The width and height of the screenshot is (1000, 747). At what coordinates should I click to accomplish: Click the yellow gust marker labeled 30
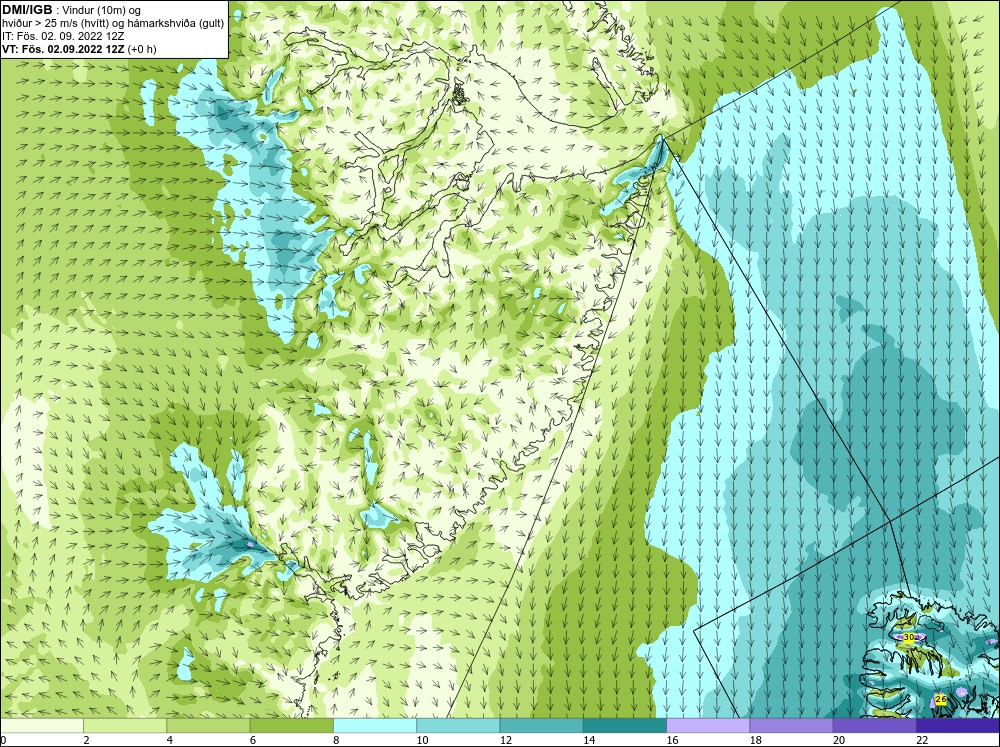coord(909,637)
